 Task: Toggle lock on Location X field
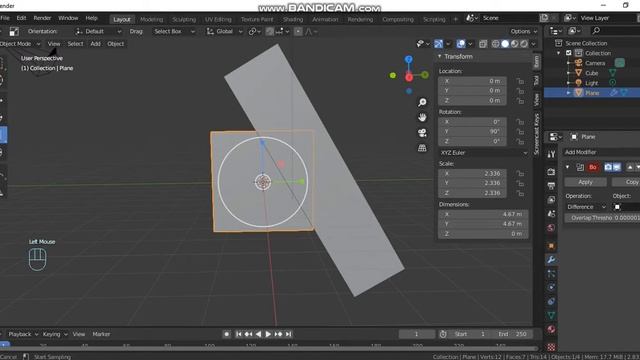pyautogui.click(x=520, y=81)
